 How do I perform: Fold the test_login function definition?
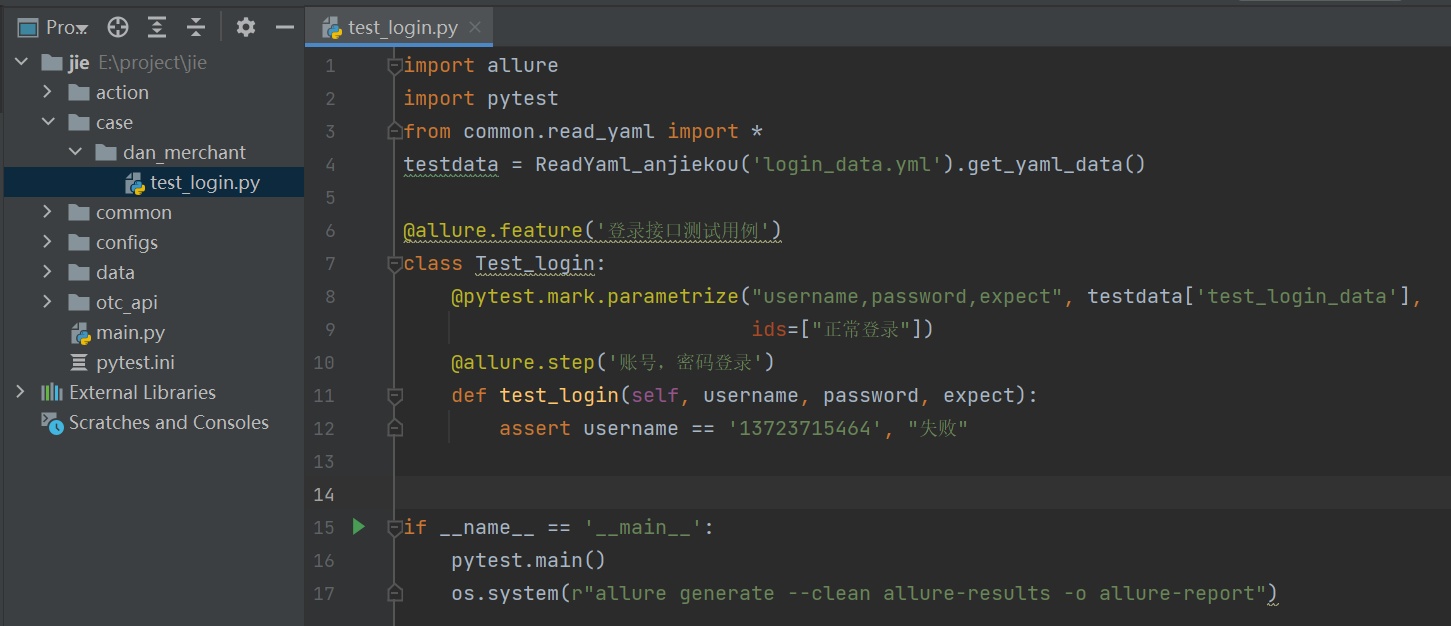(x=395, y=396)
